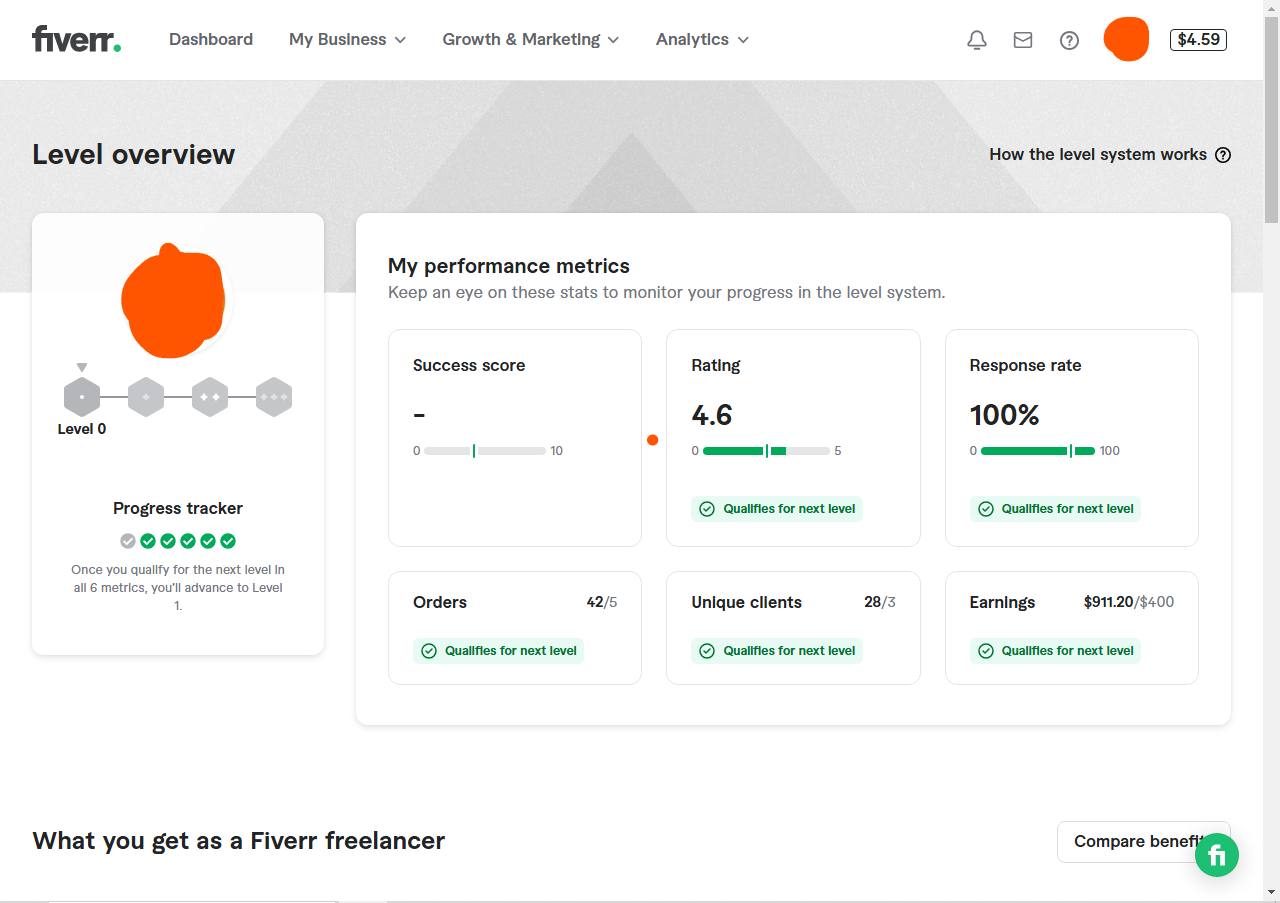Open the messages envelope icon

coord(1023,40)
